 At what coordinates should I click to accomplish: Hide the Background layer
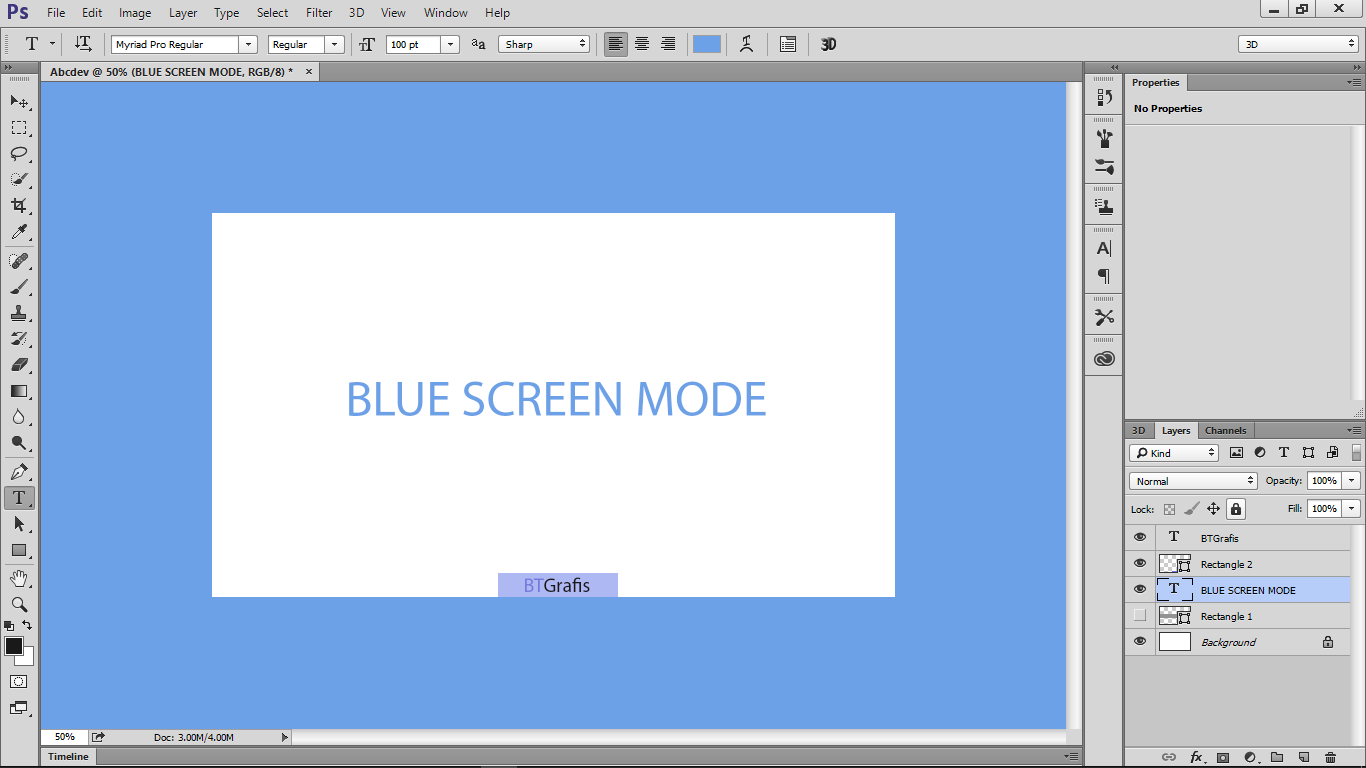[1140, 641]
